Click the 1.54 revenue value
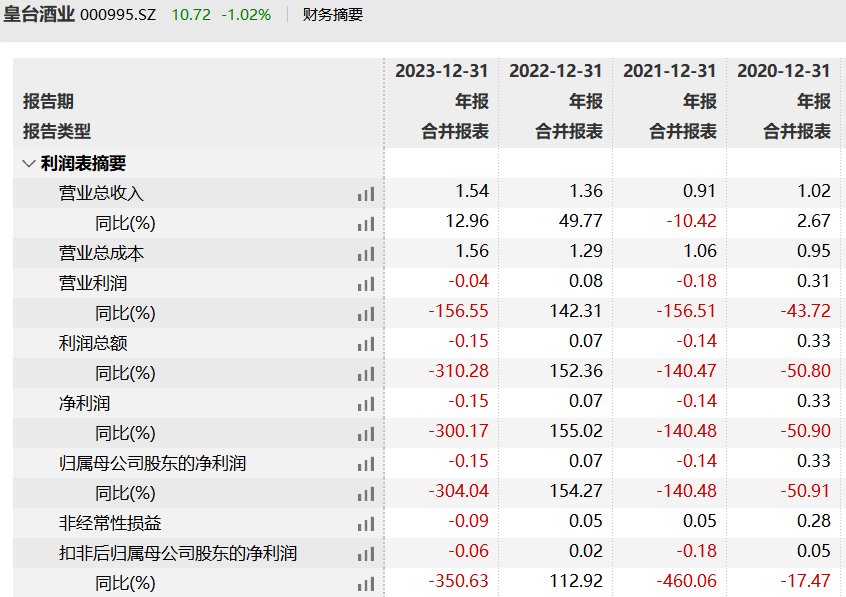Image resolution: width=846 pixels, height=597 pixels. click(472, 191)
